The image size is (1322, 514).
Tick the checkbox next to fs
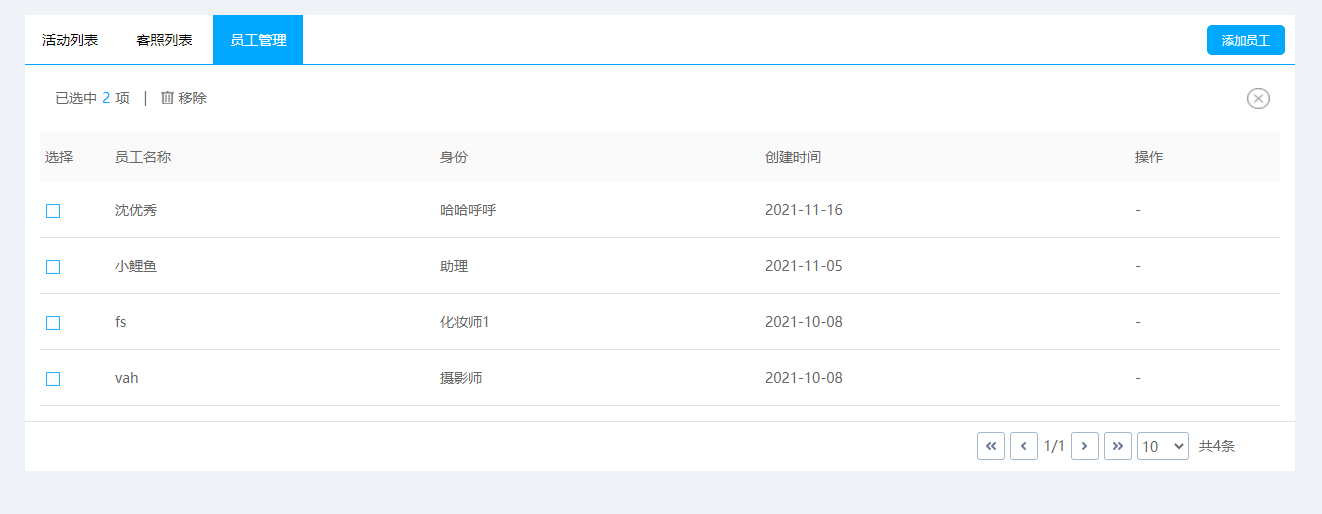pyautogui.click(x=53, y=323)
